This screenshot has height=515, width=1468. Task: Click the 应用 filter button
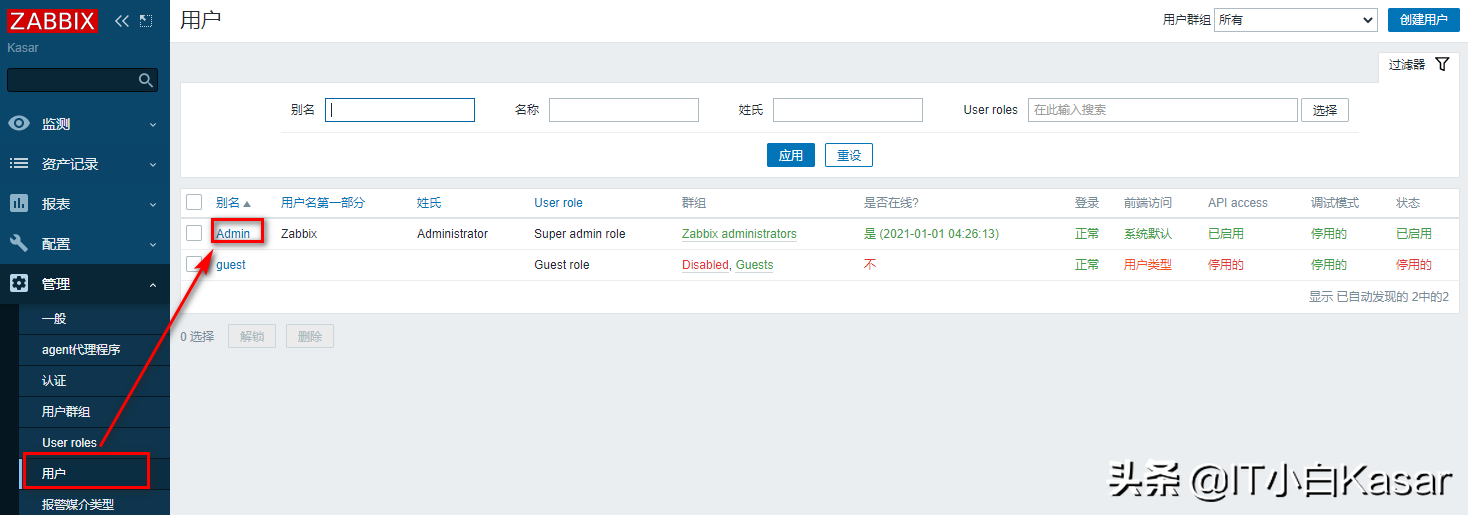(790, 155)
